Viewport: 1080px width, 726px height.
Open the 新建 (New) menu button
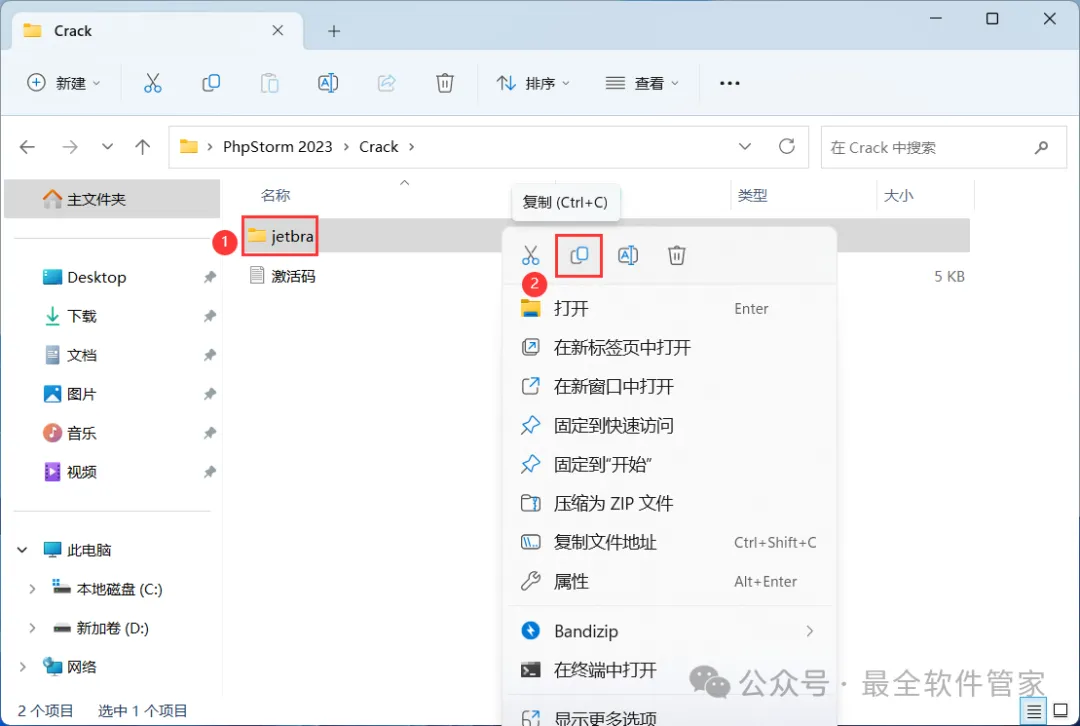pos(63,83)
